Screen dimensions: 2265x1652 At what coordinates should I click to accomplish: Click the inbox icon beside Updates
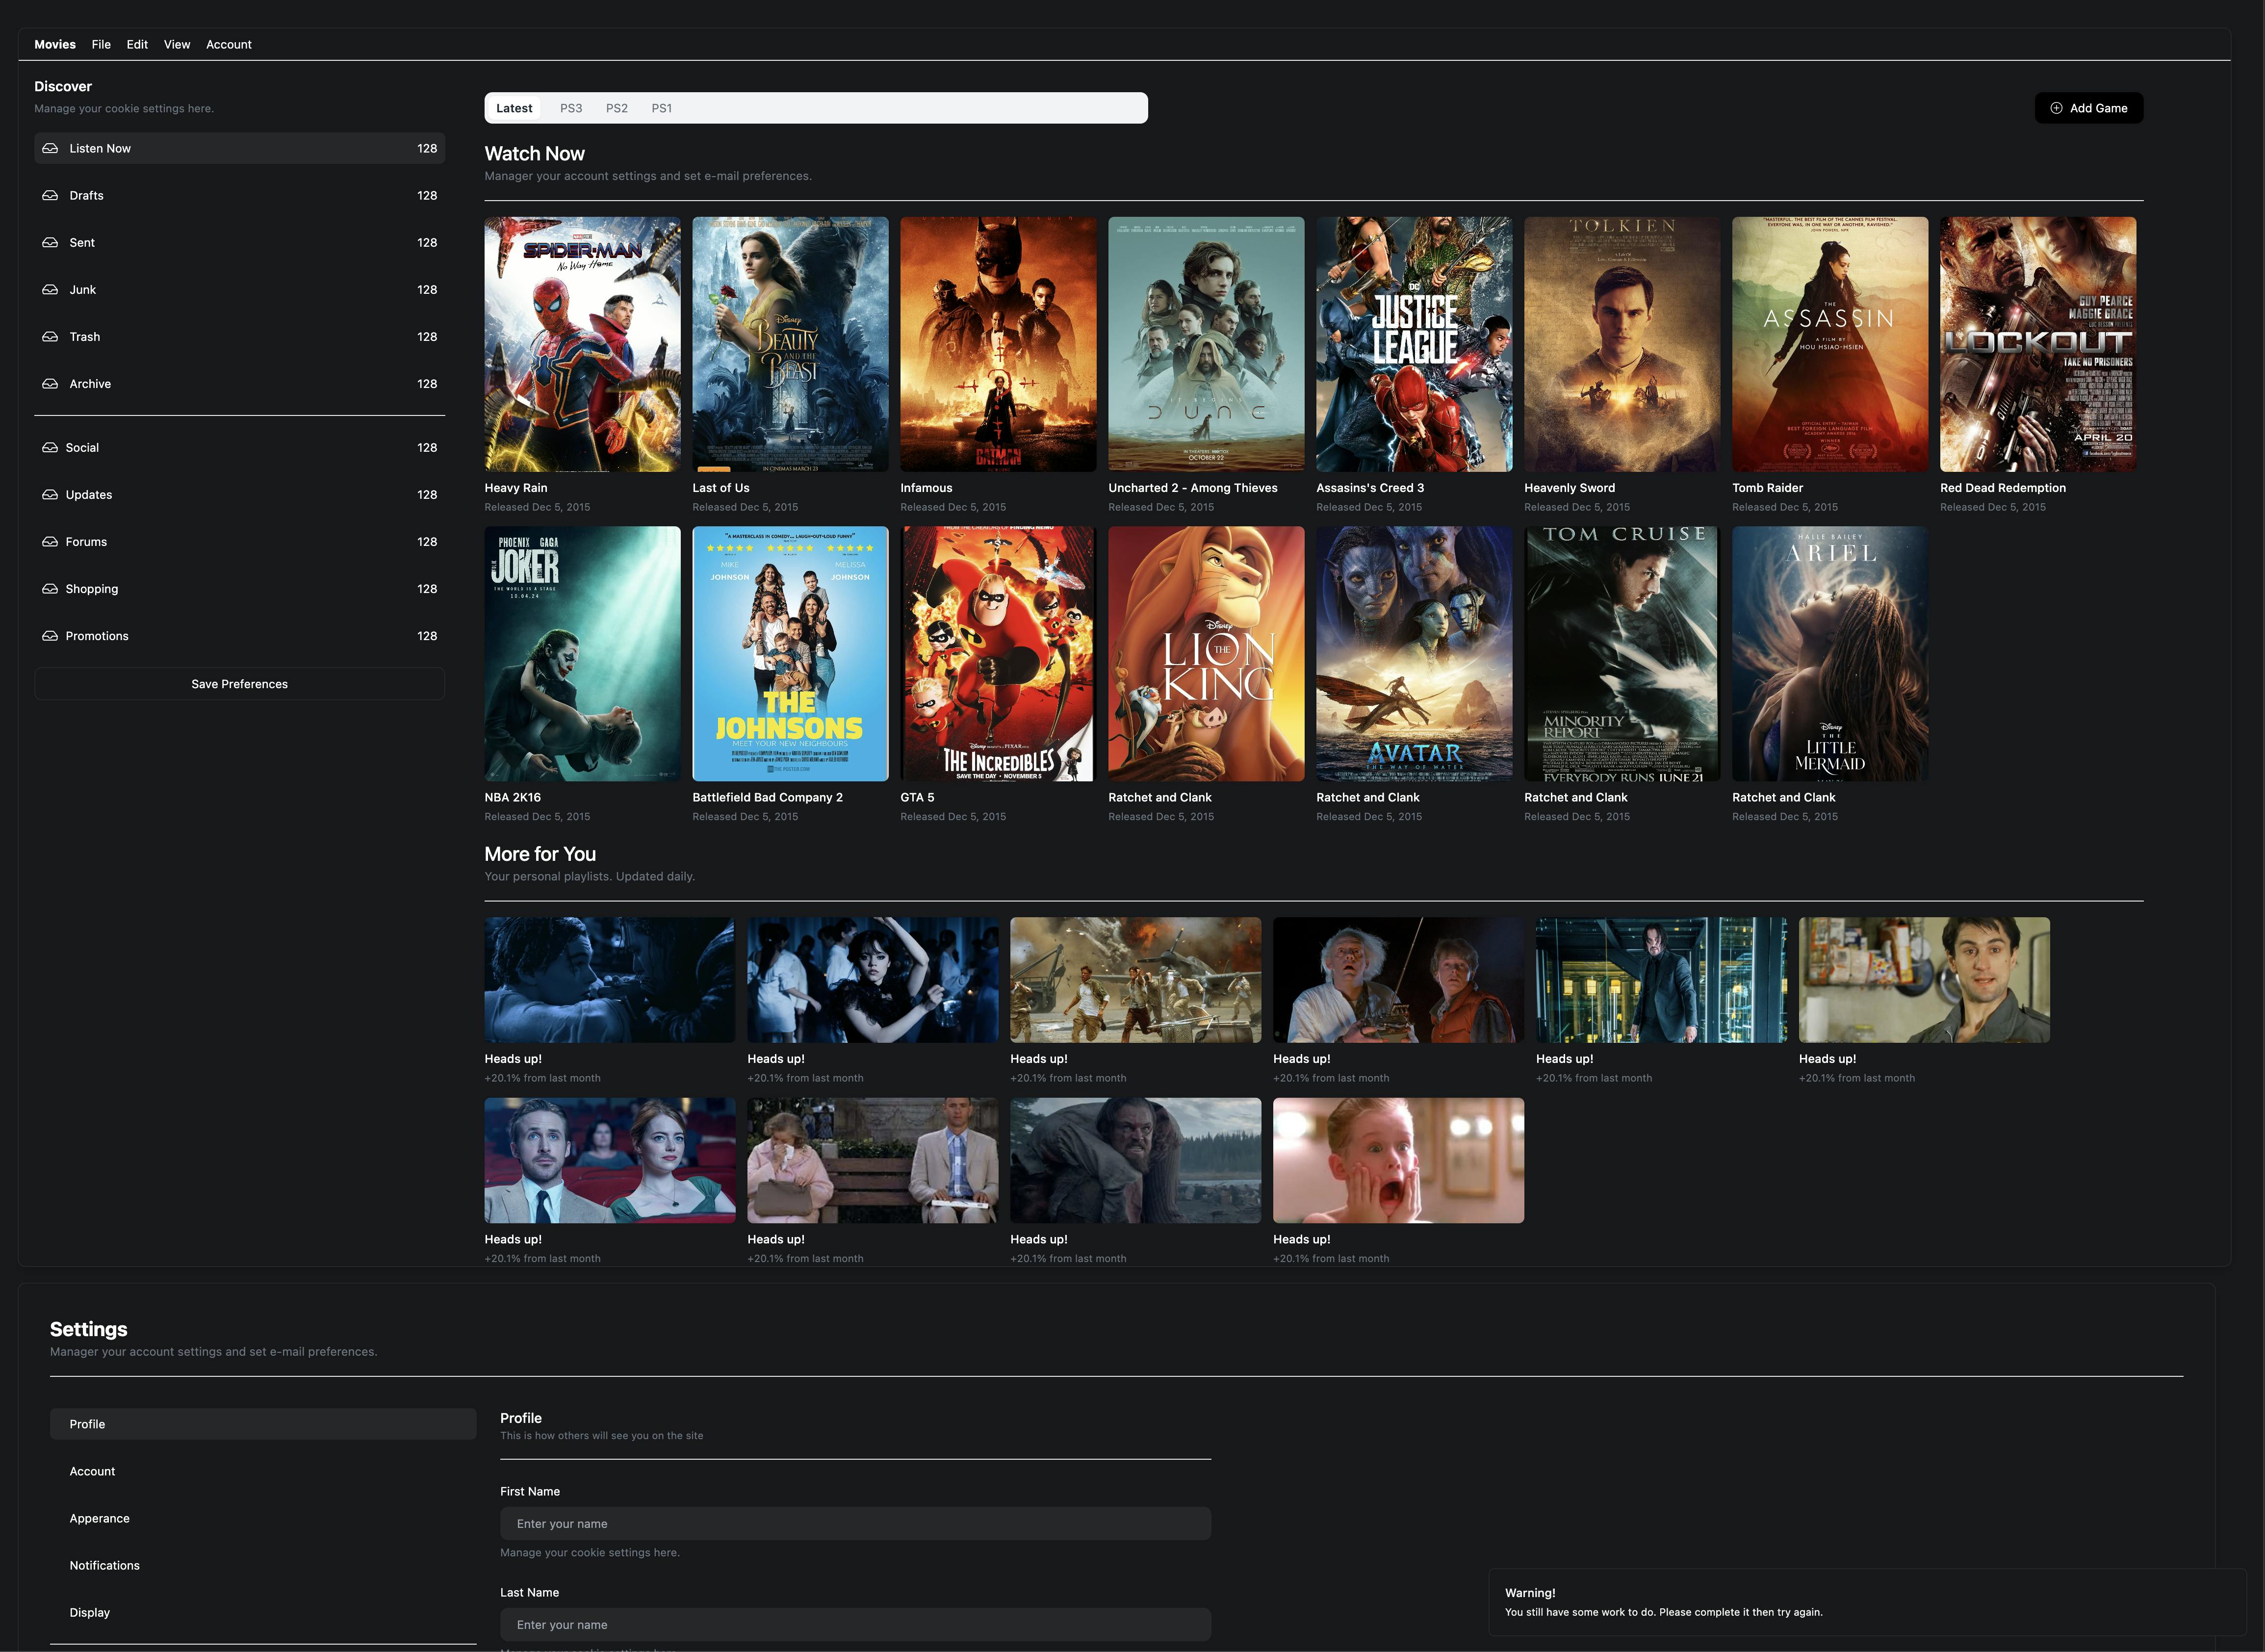click(50, 494)
